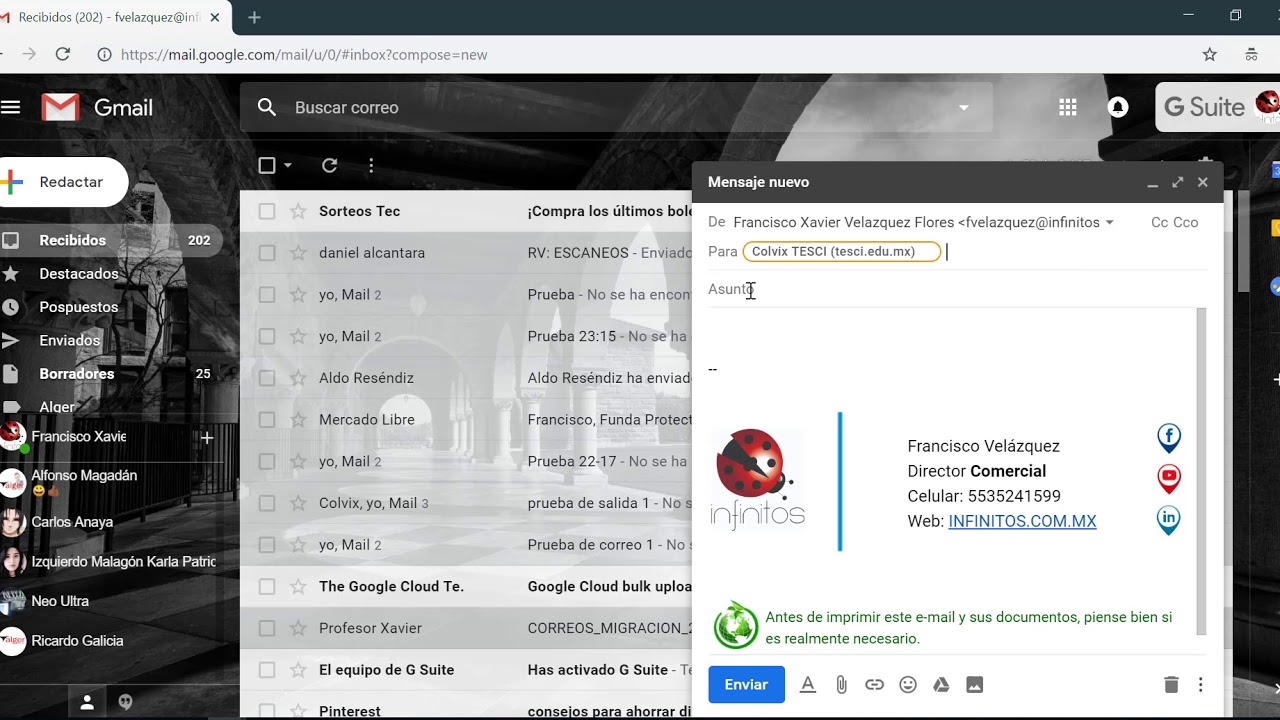Expand compose window to full screen
Viewport: 1280px width, 720px height.
tap(1177, 182)
